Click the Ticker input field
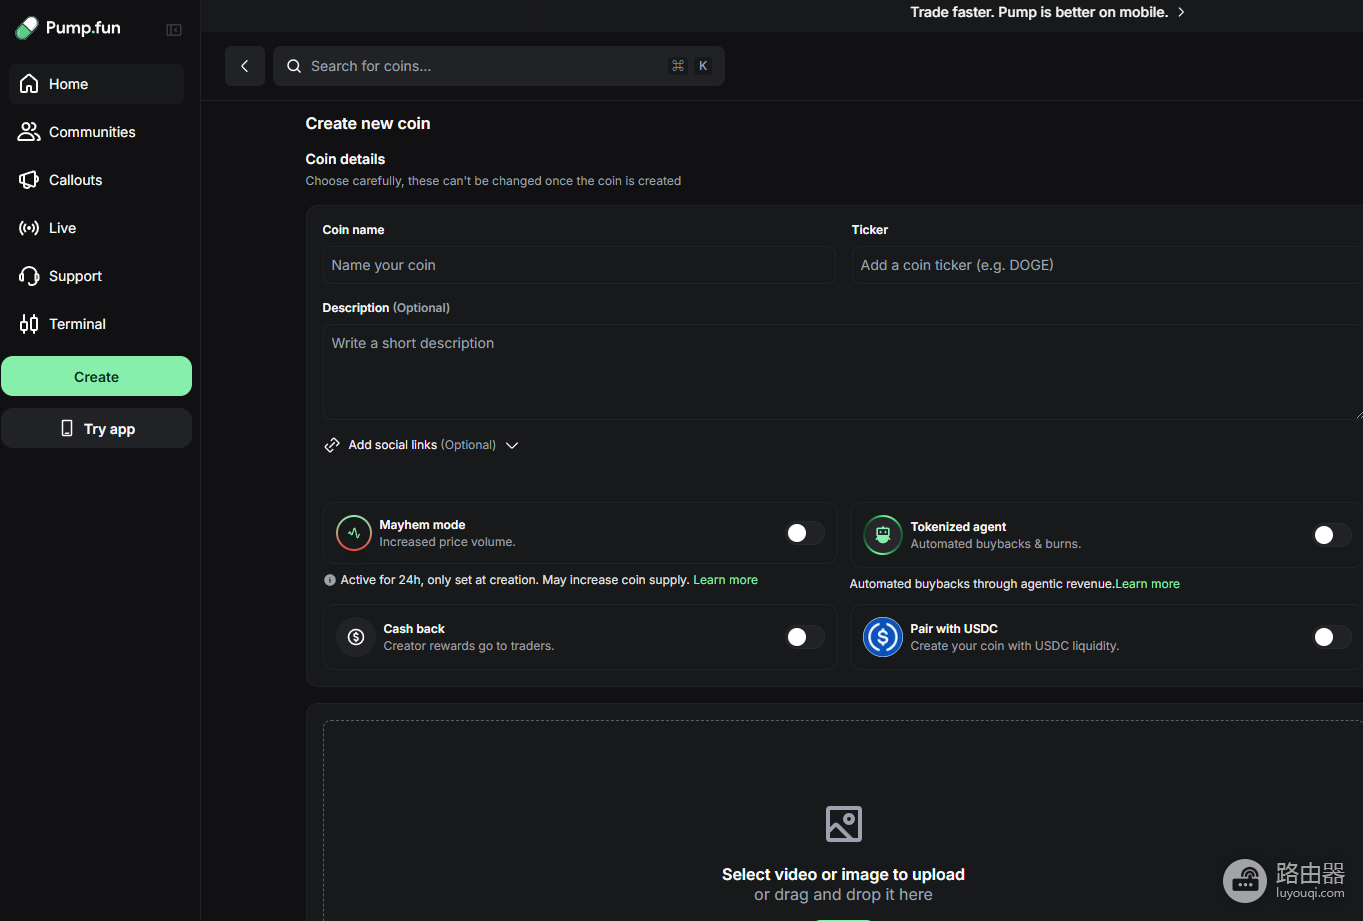 pyautogui.click(x=1107, y=265)
